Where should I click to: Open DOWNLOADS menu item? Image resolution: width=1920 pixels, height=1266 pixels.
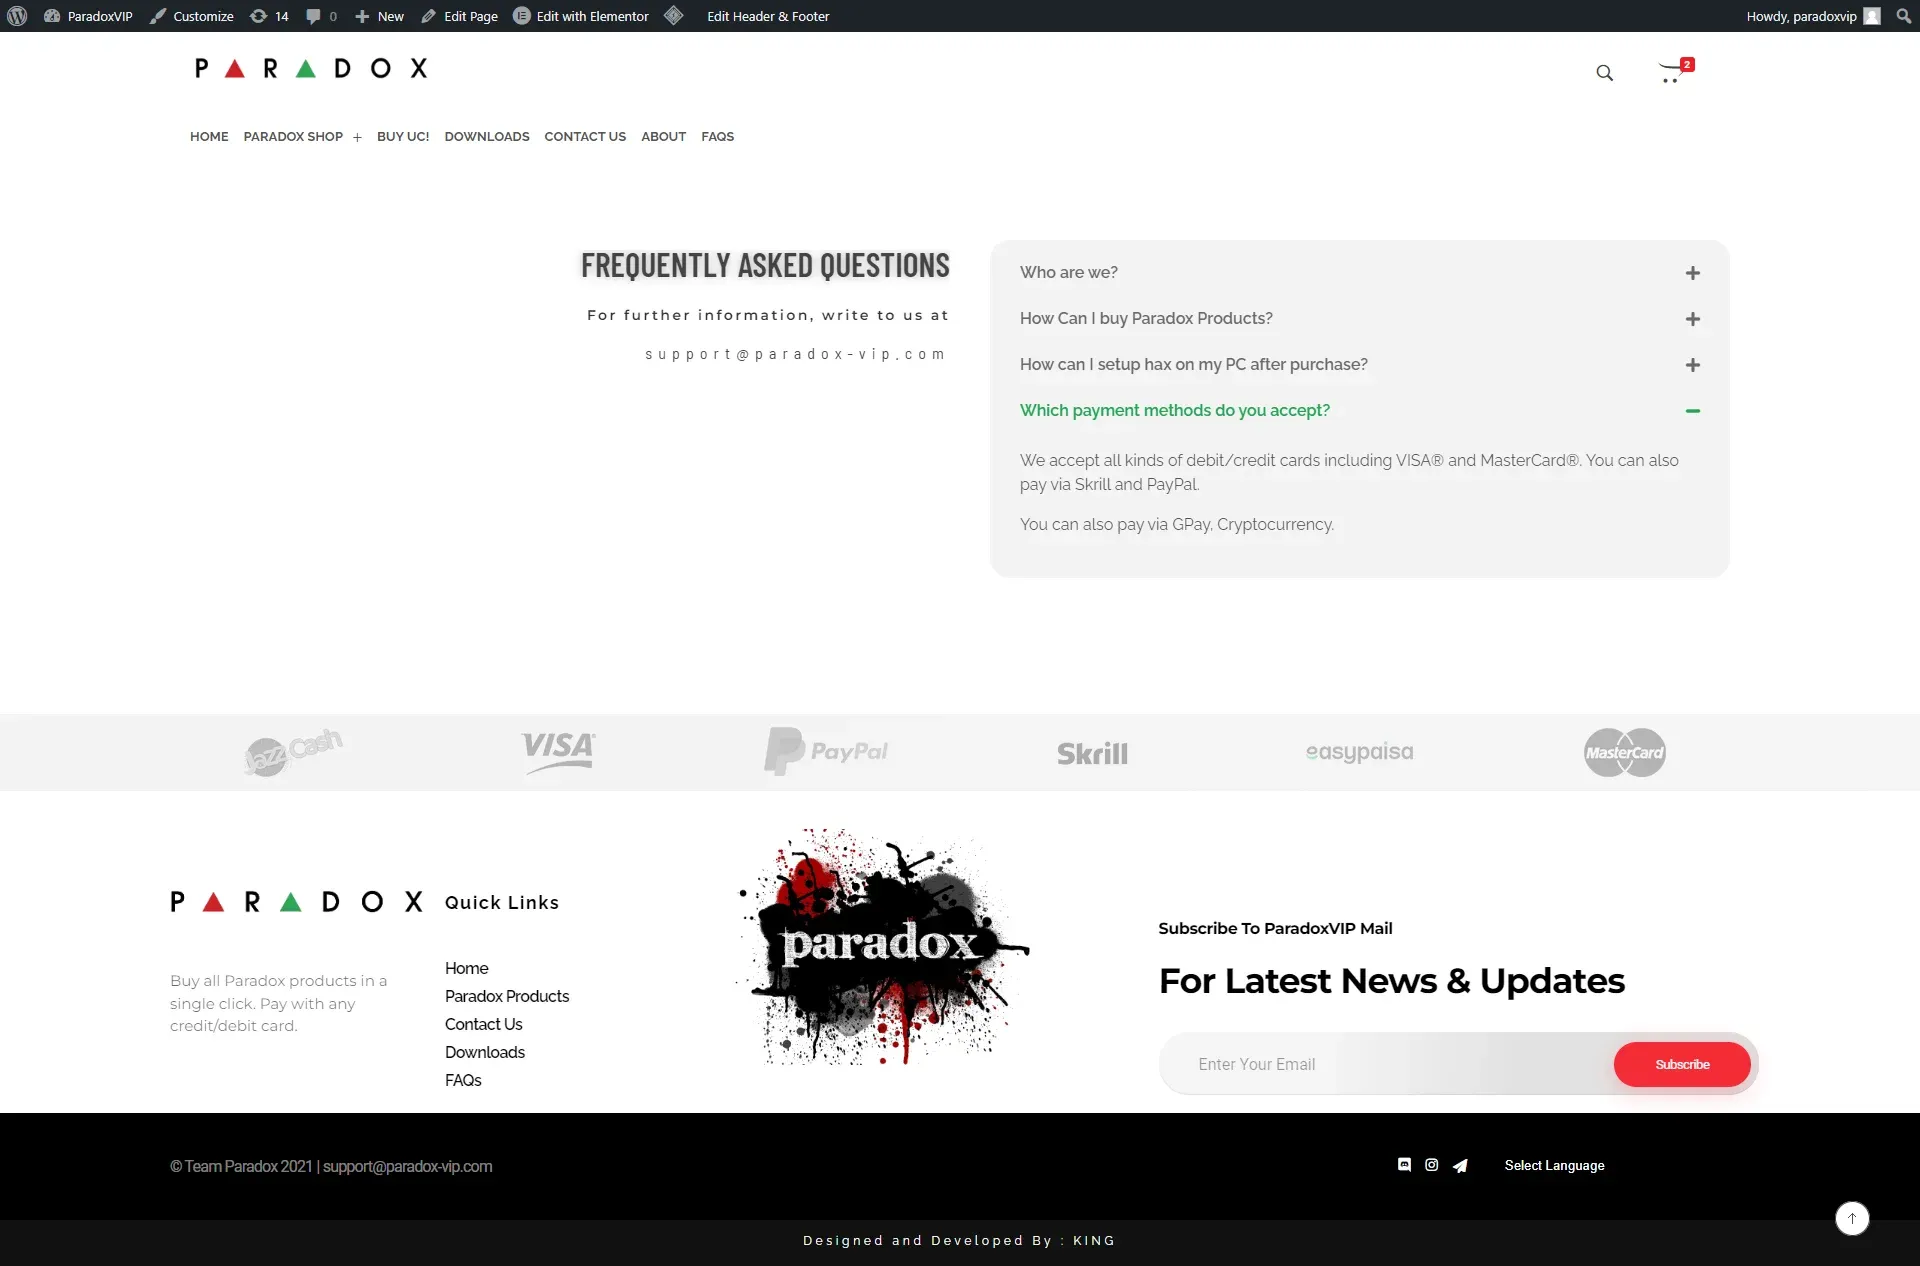coord(487,136)
